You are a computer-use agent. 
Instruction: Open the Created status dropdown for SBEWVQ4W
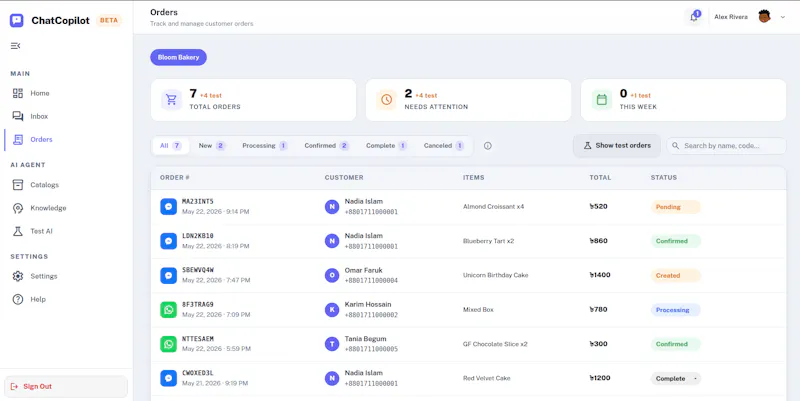(x=676, y=275)
